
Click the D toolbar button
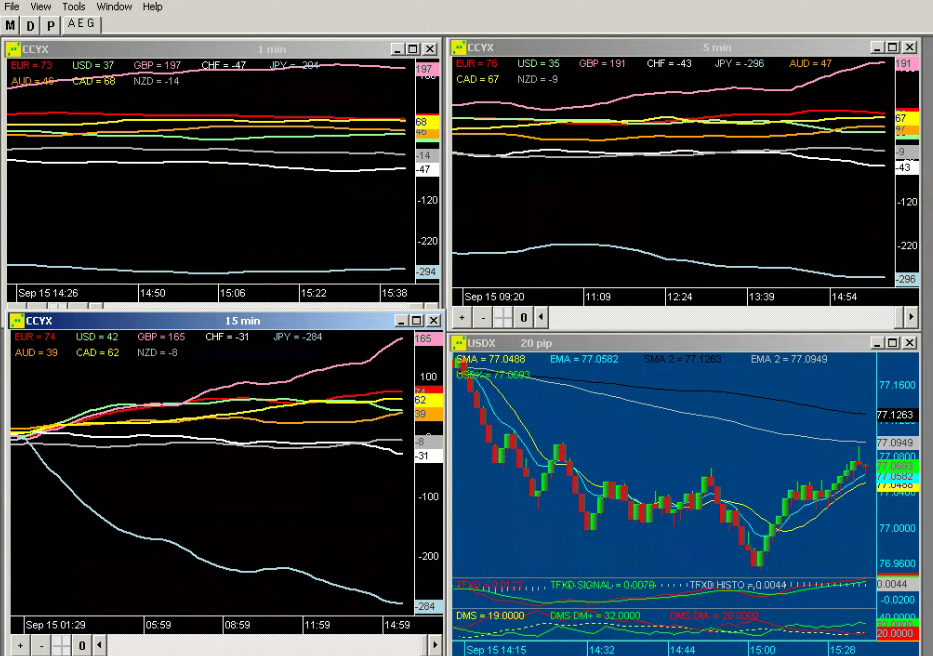(x=30, y=26)
